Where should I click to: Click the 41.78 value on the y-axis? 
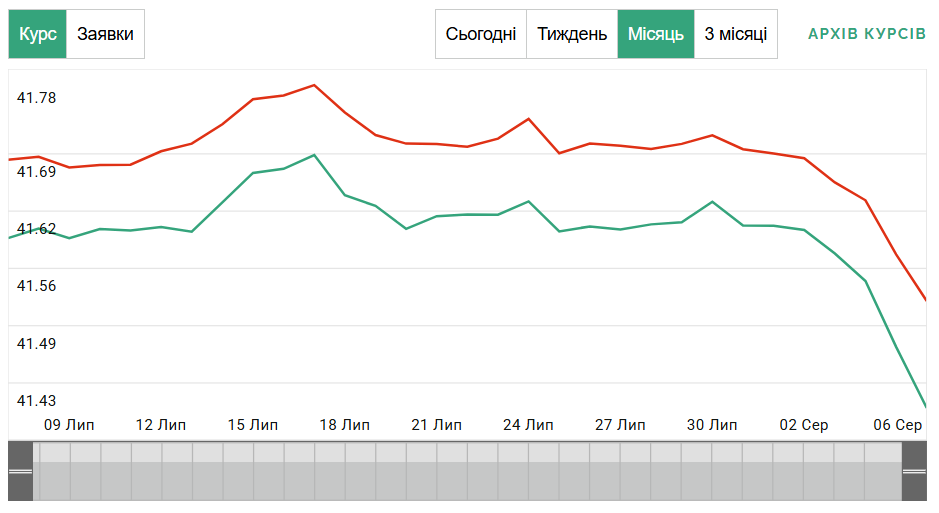pyautogui.click(x=37, y=98)
